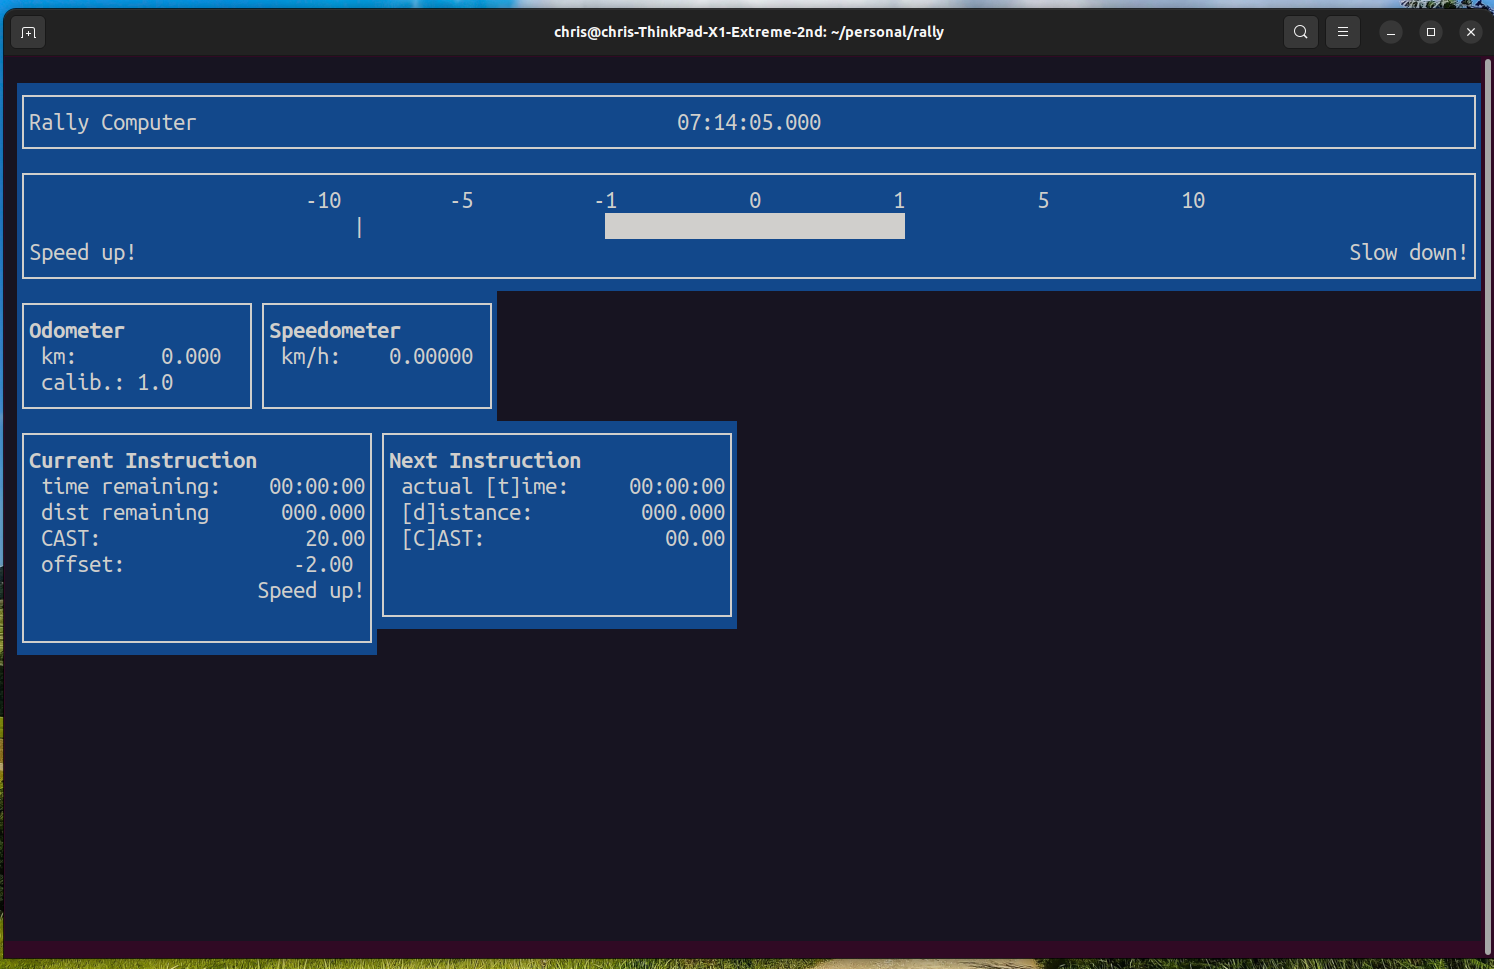This screenshot has height=969, width=1494.
Task: Open terminal search with magnifier icon
Action: [1300, 32]
